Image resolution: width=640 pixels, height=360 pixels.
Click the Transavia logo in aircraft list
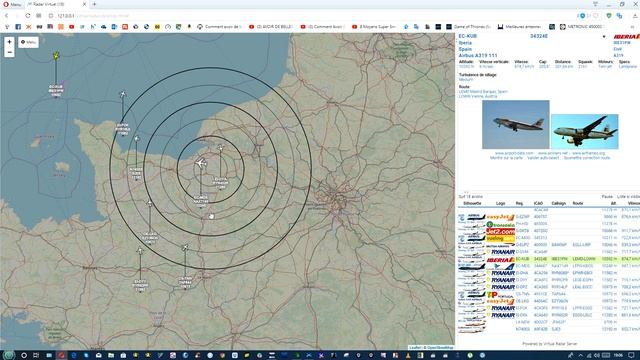click(x=500, y=224)
